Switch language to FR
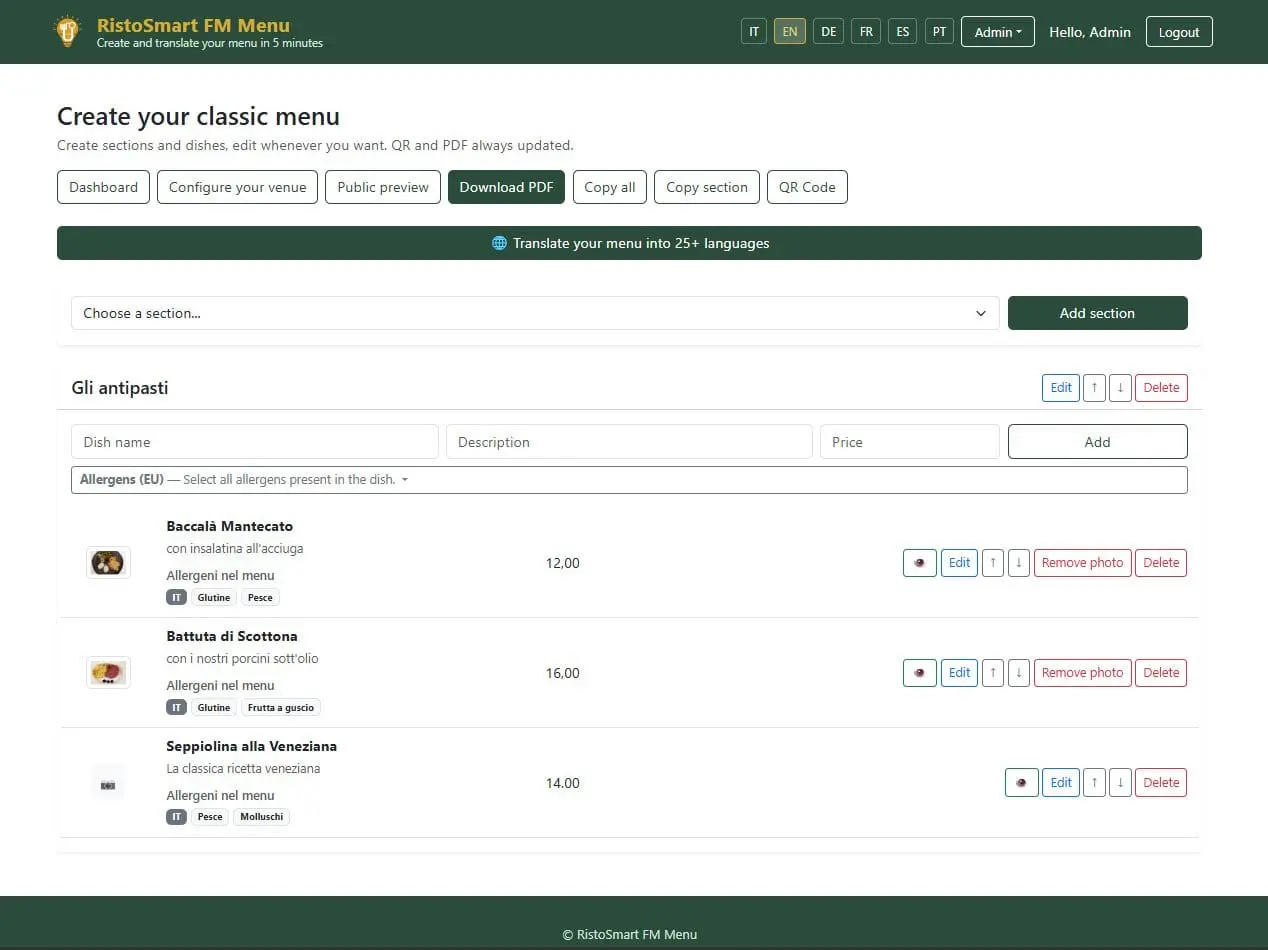The image size is (1268, 950). click(x=866, y=32)
